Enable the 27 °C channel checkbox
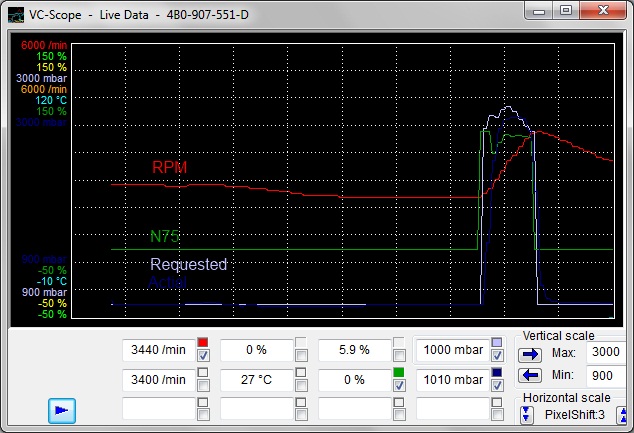Screen dimensions: 634x433 (x=301, y=385)
